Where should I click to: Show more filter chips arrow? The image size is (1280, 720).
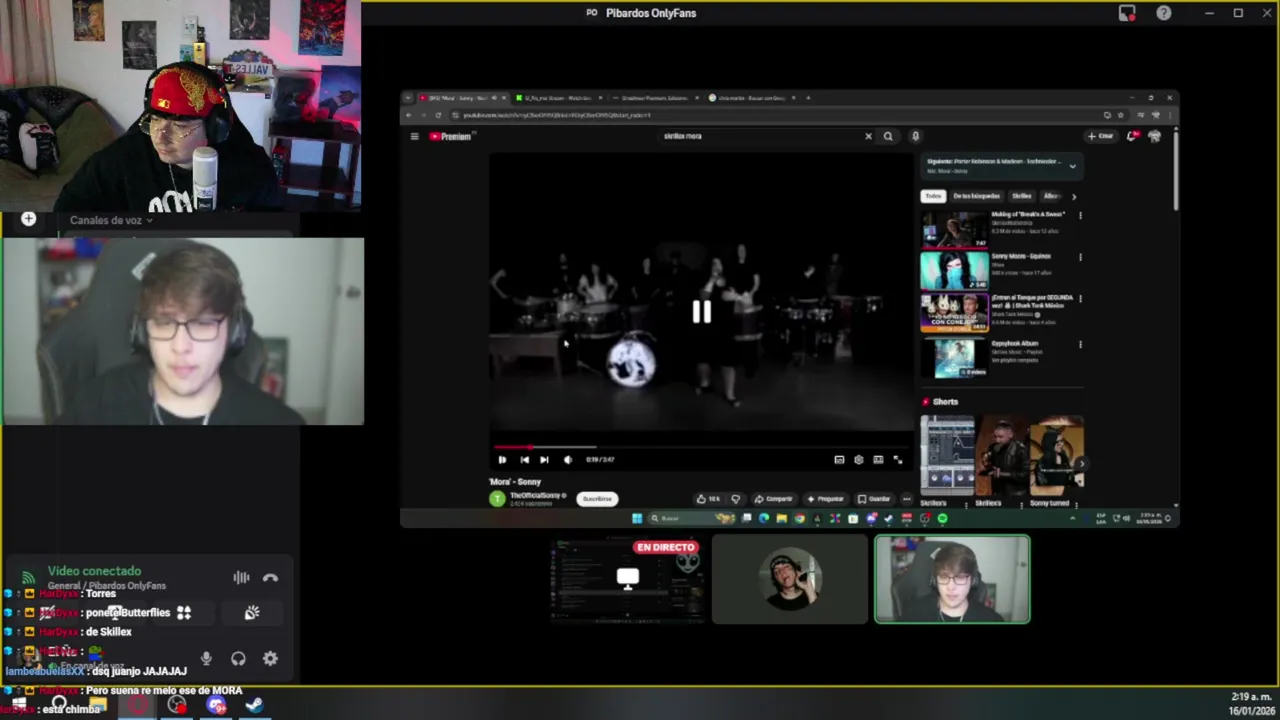[1074, 196]
